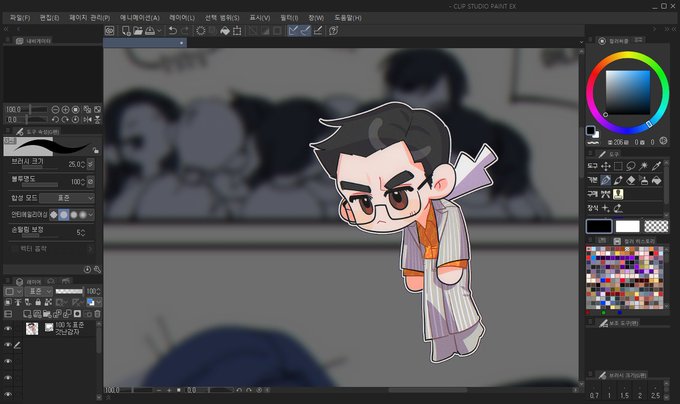
Task: Click the Open file folder icon
Action: point(138,31)
